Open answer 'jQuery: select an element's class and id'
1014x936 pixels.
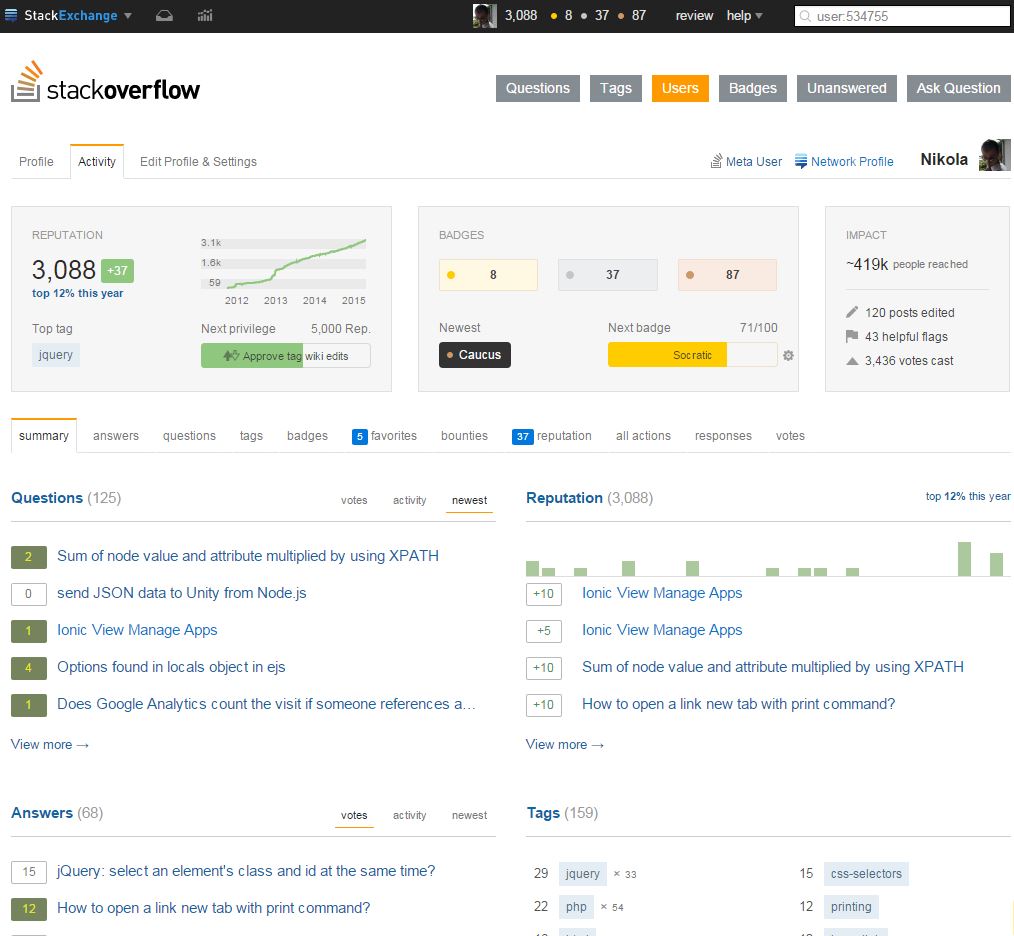(246, 871)
